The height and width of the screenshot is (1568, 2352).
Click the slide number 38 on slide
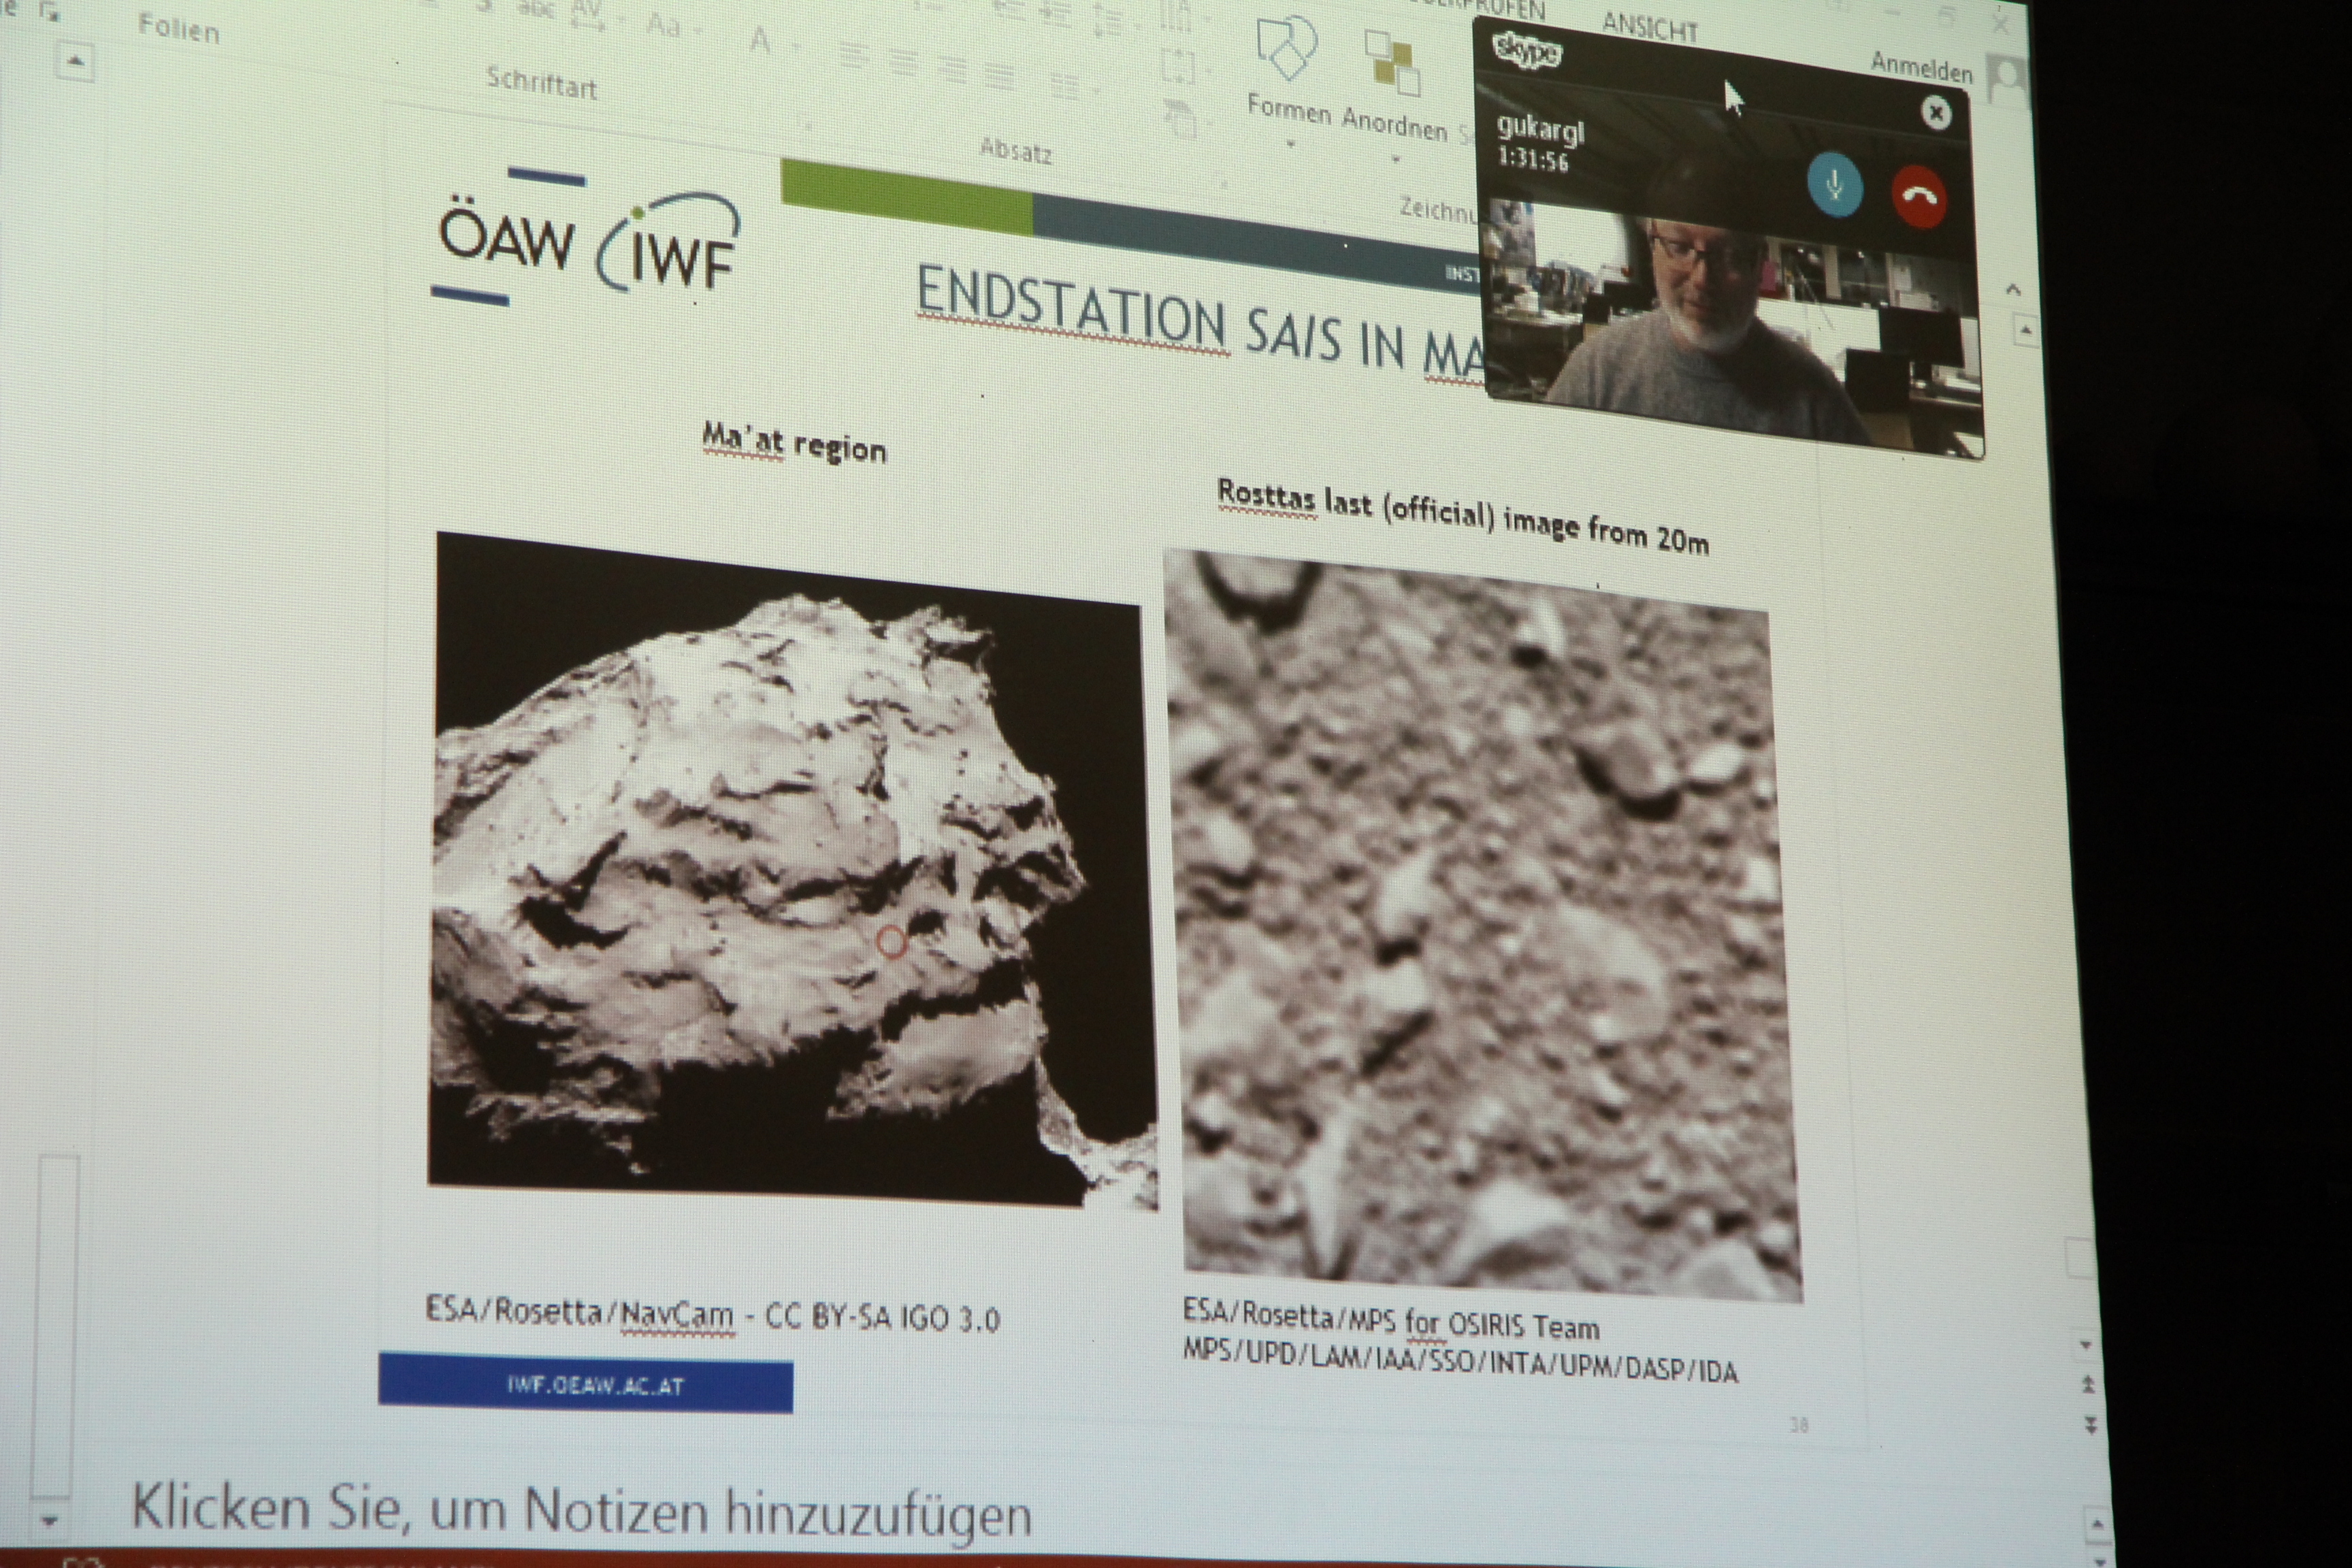coord(1798,1424)
